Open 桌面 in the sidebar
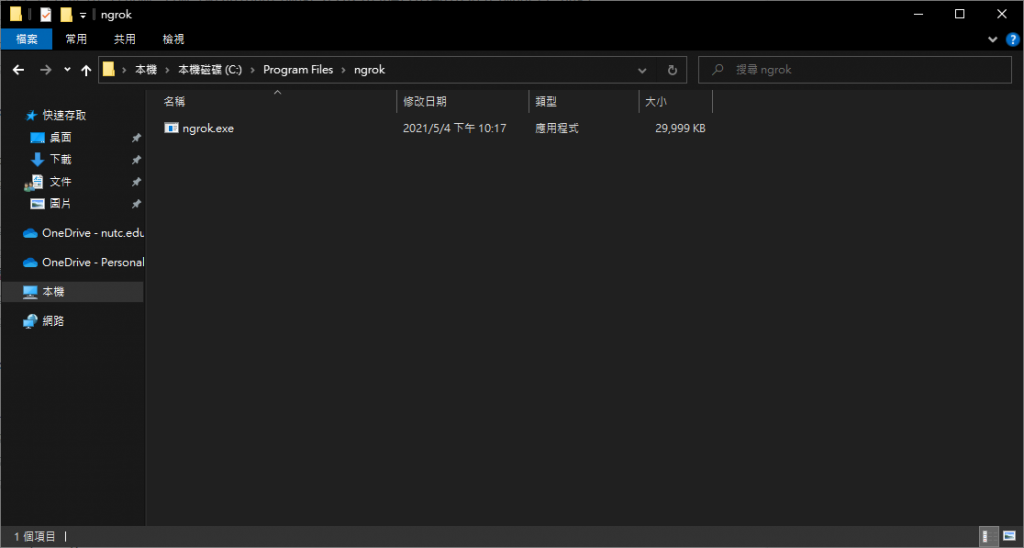The image size is (1024, 548). 60,138
